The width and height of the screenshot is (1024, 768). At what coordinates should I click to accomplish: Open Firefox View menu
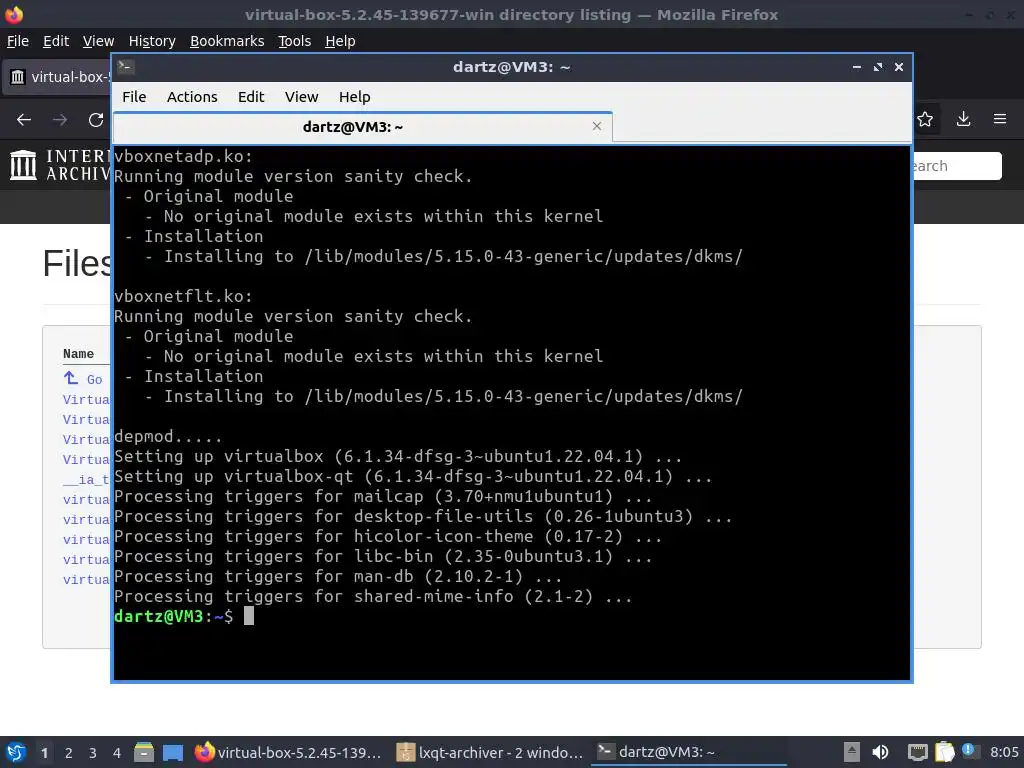pyautogui.click(x=98, y=41)
